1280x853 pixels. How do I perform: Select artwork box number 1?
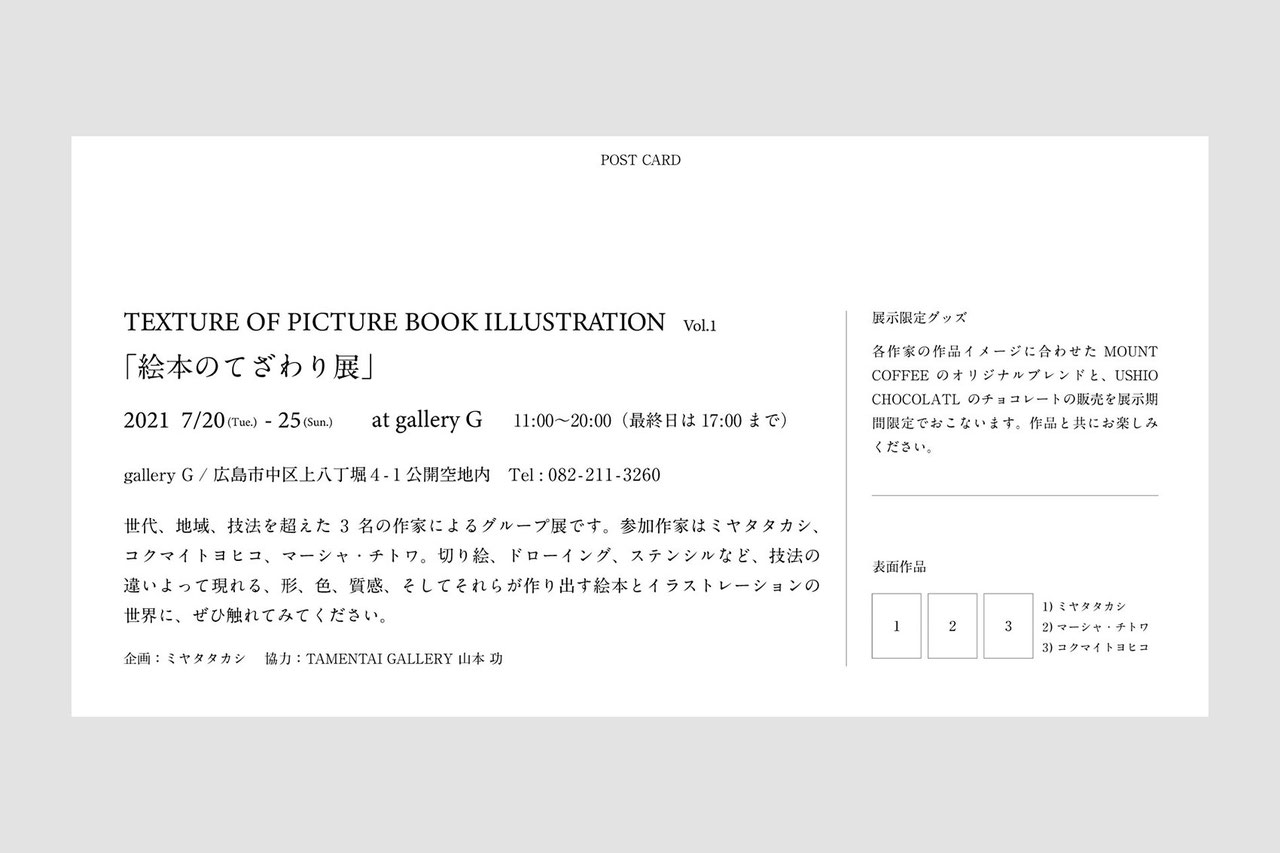coord(897,626)
